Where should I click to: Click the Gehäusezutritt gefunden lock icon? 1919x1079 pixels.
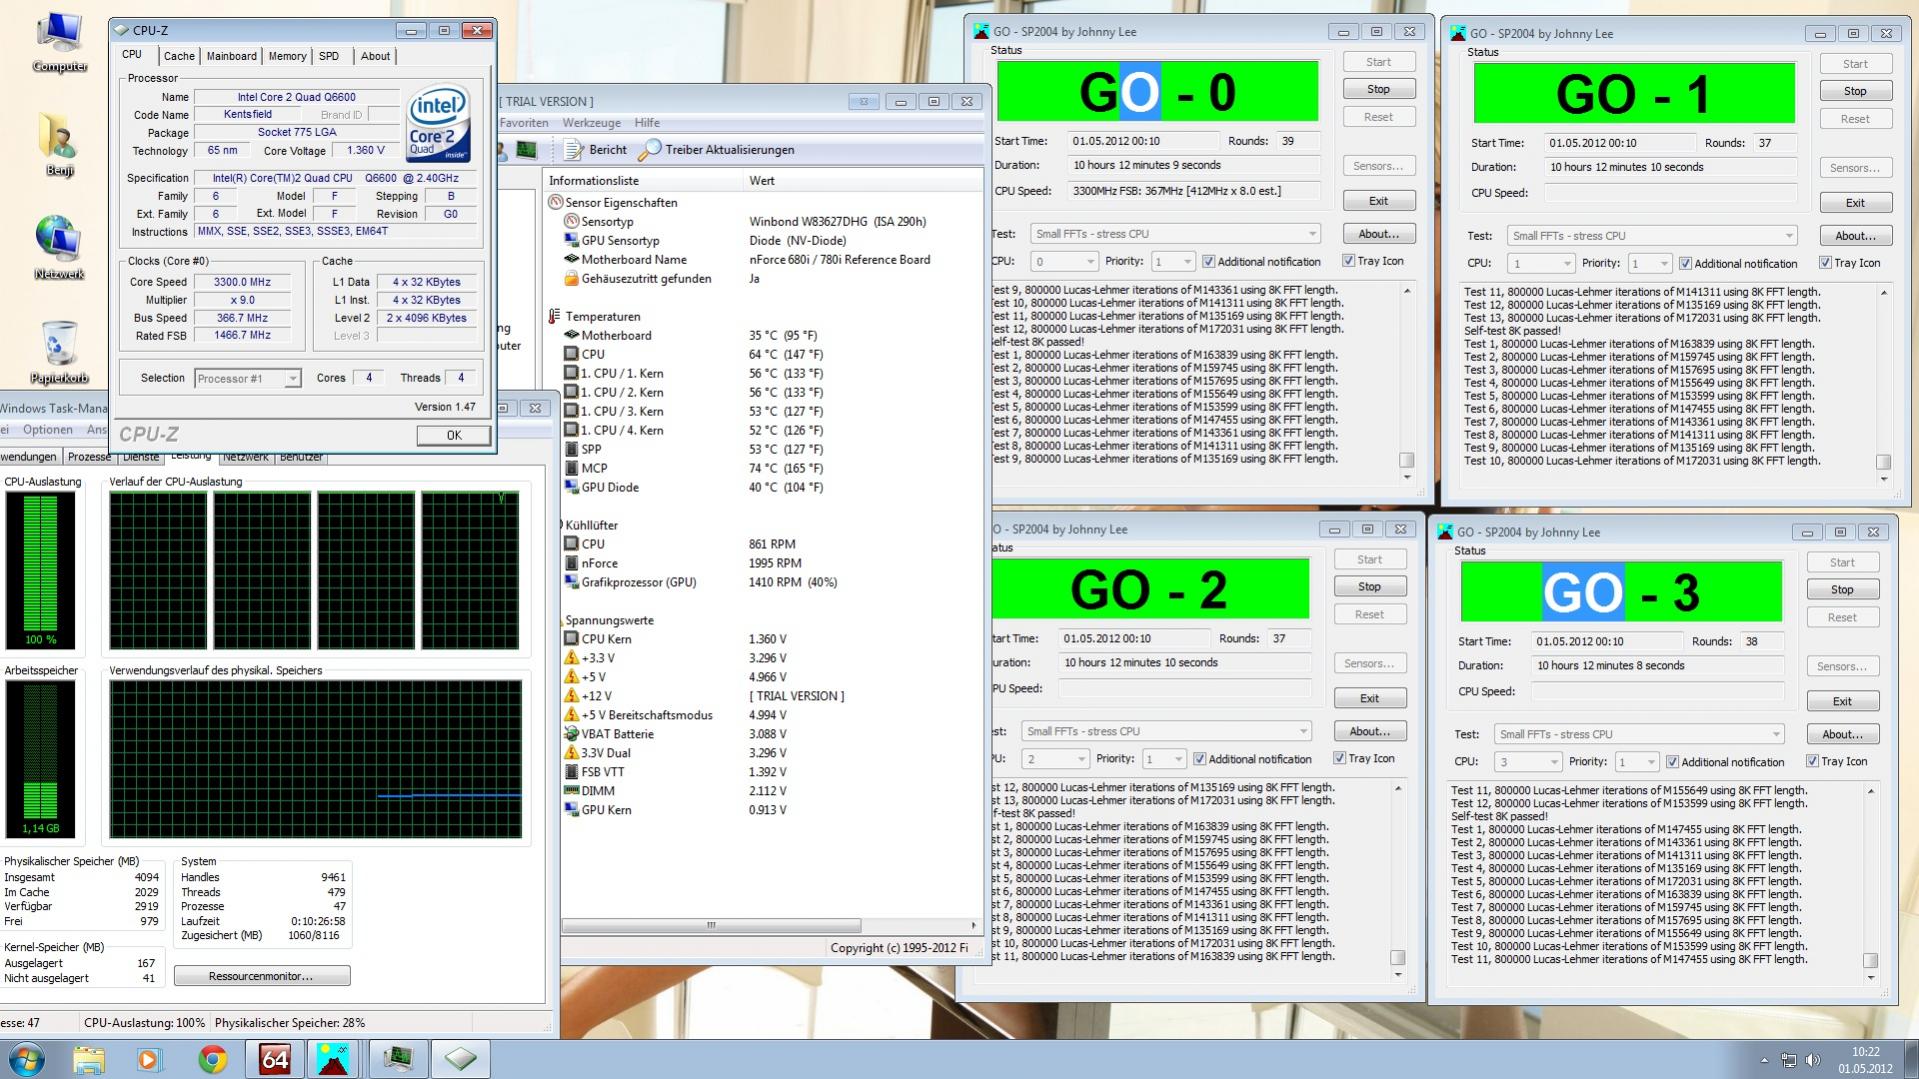point(571,279)
